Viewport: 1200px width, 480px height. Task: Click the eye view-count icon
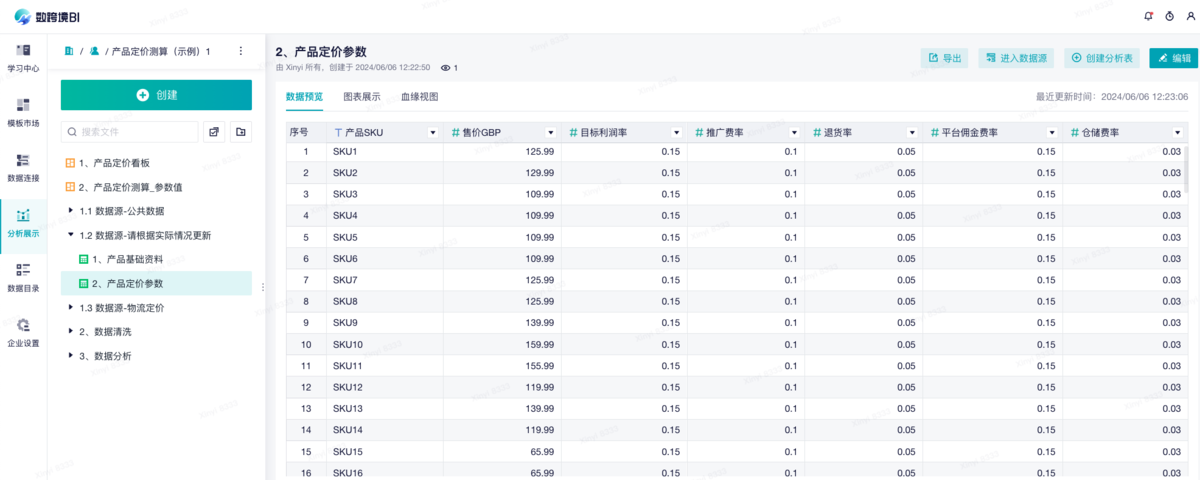pos(445,67)
